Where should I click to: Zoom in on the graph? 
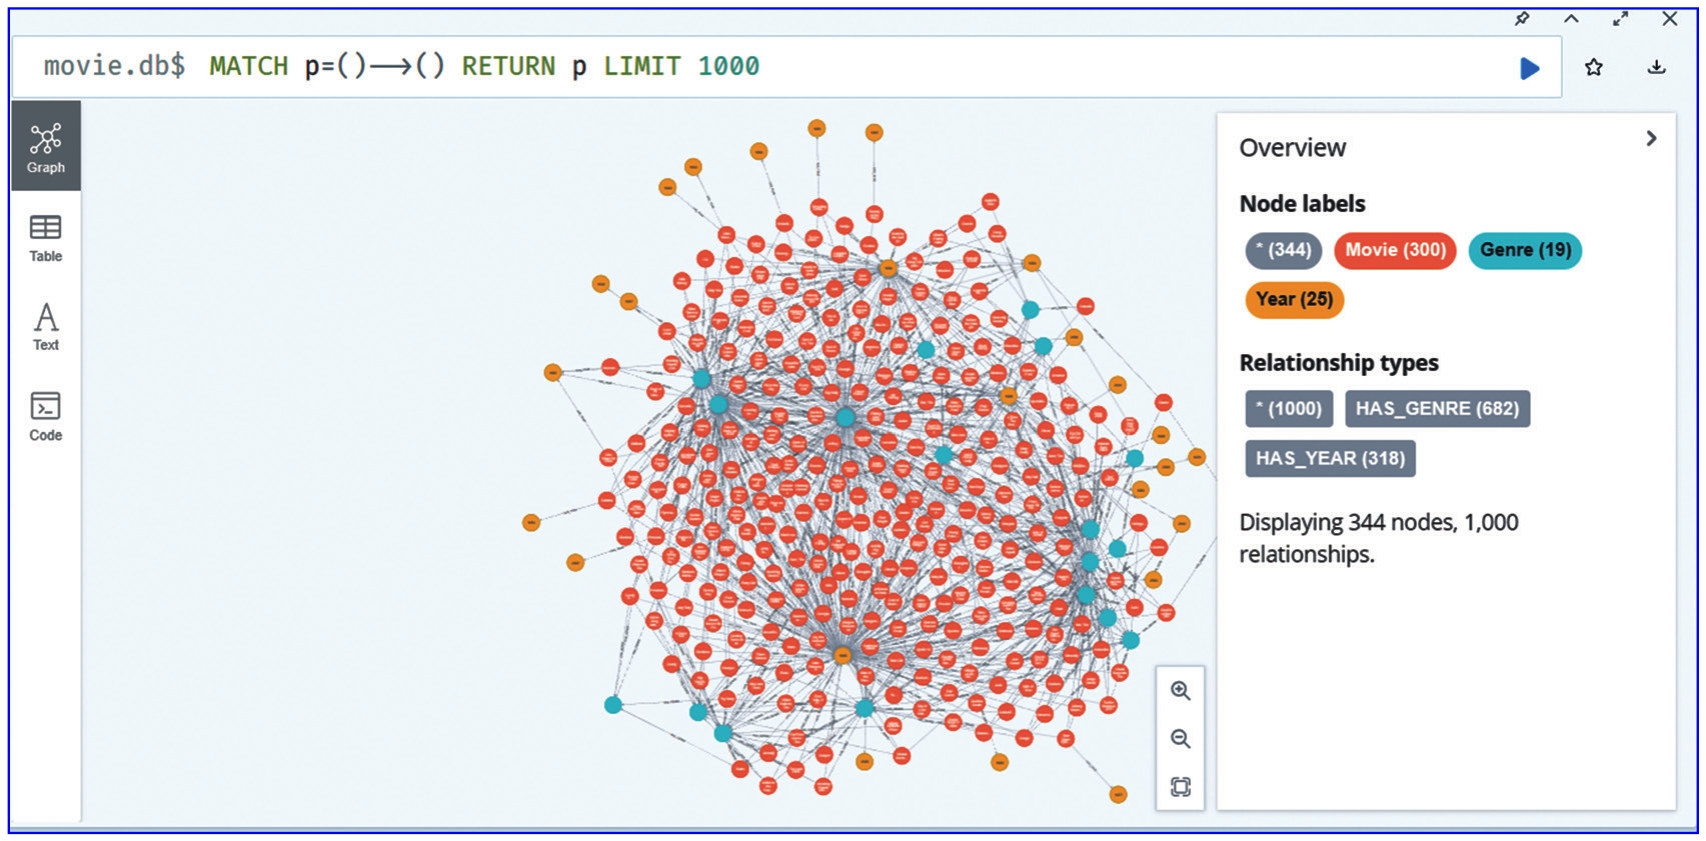[x=1180, y=691]
